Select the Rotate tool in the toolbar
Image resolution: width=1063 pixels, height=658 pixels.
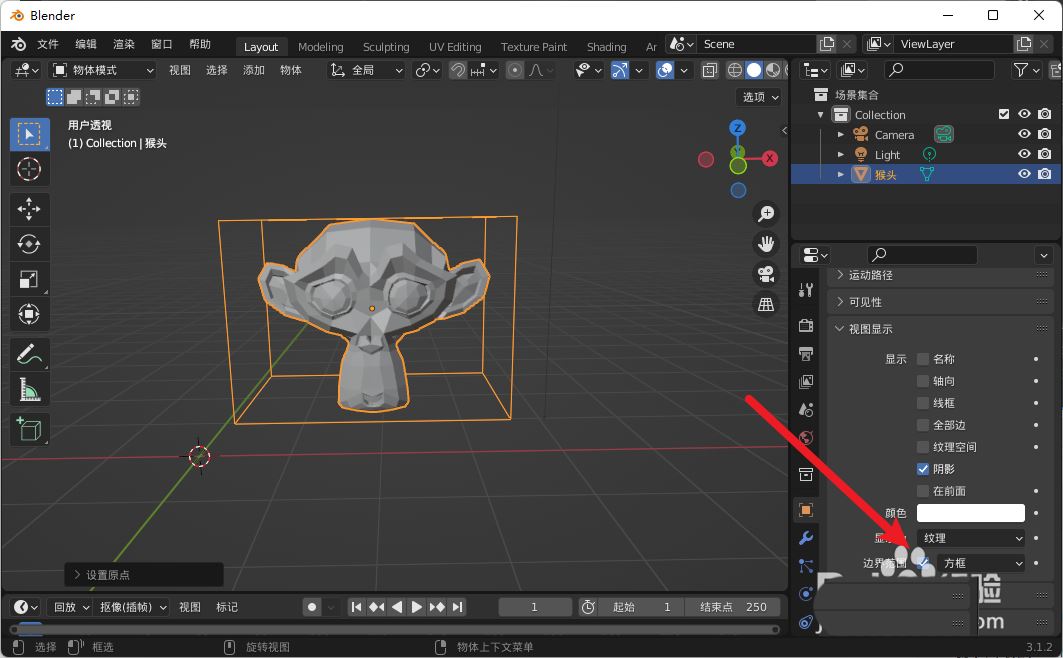point(29,243)
